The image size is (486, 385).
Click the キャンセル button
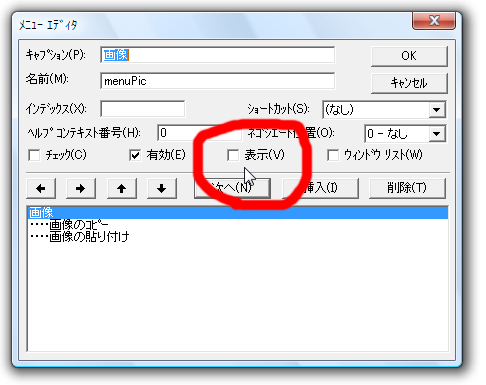click(x=409, y=83)
